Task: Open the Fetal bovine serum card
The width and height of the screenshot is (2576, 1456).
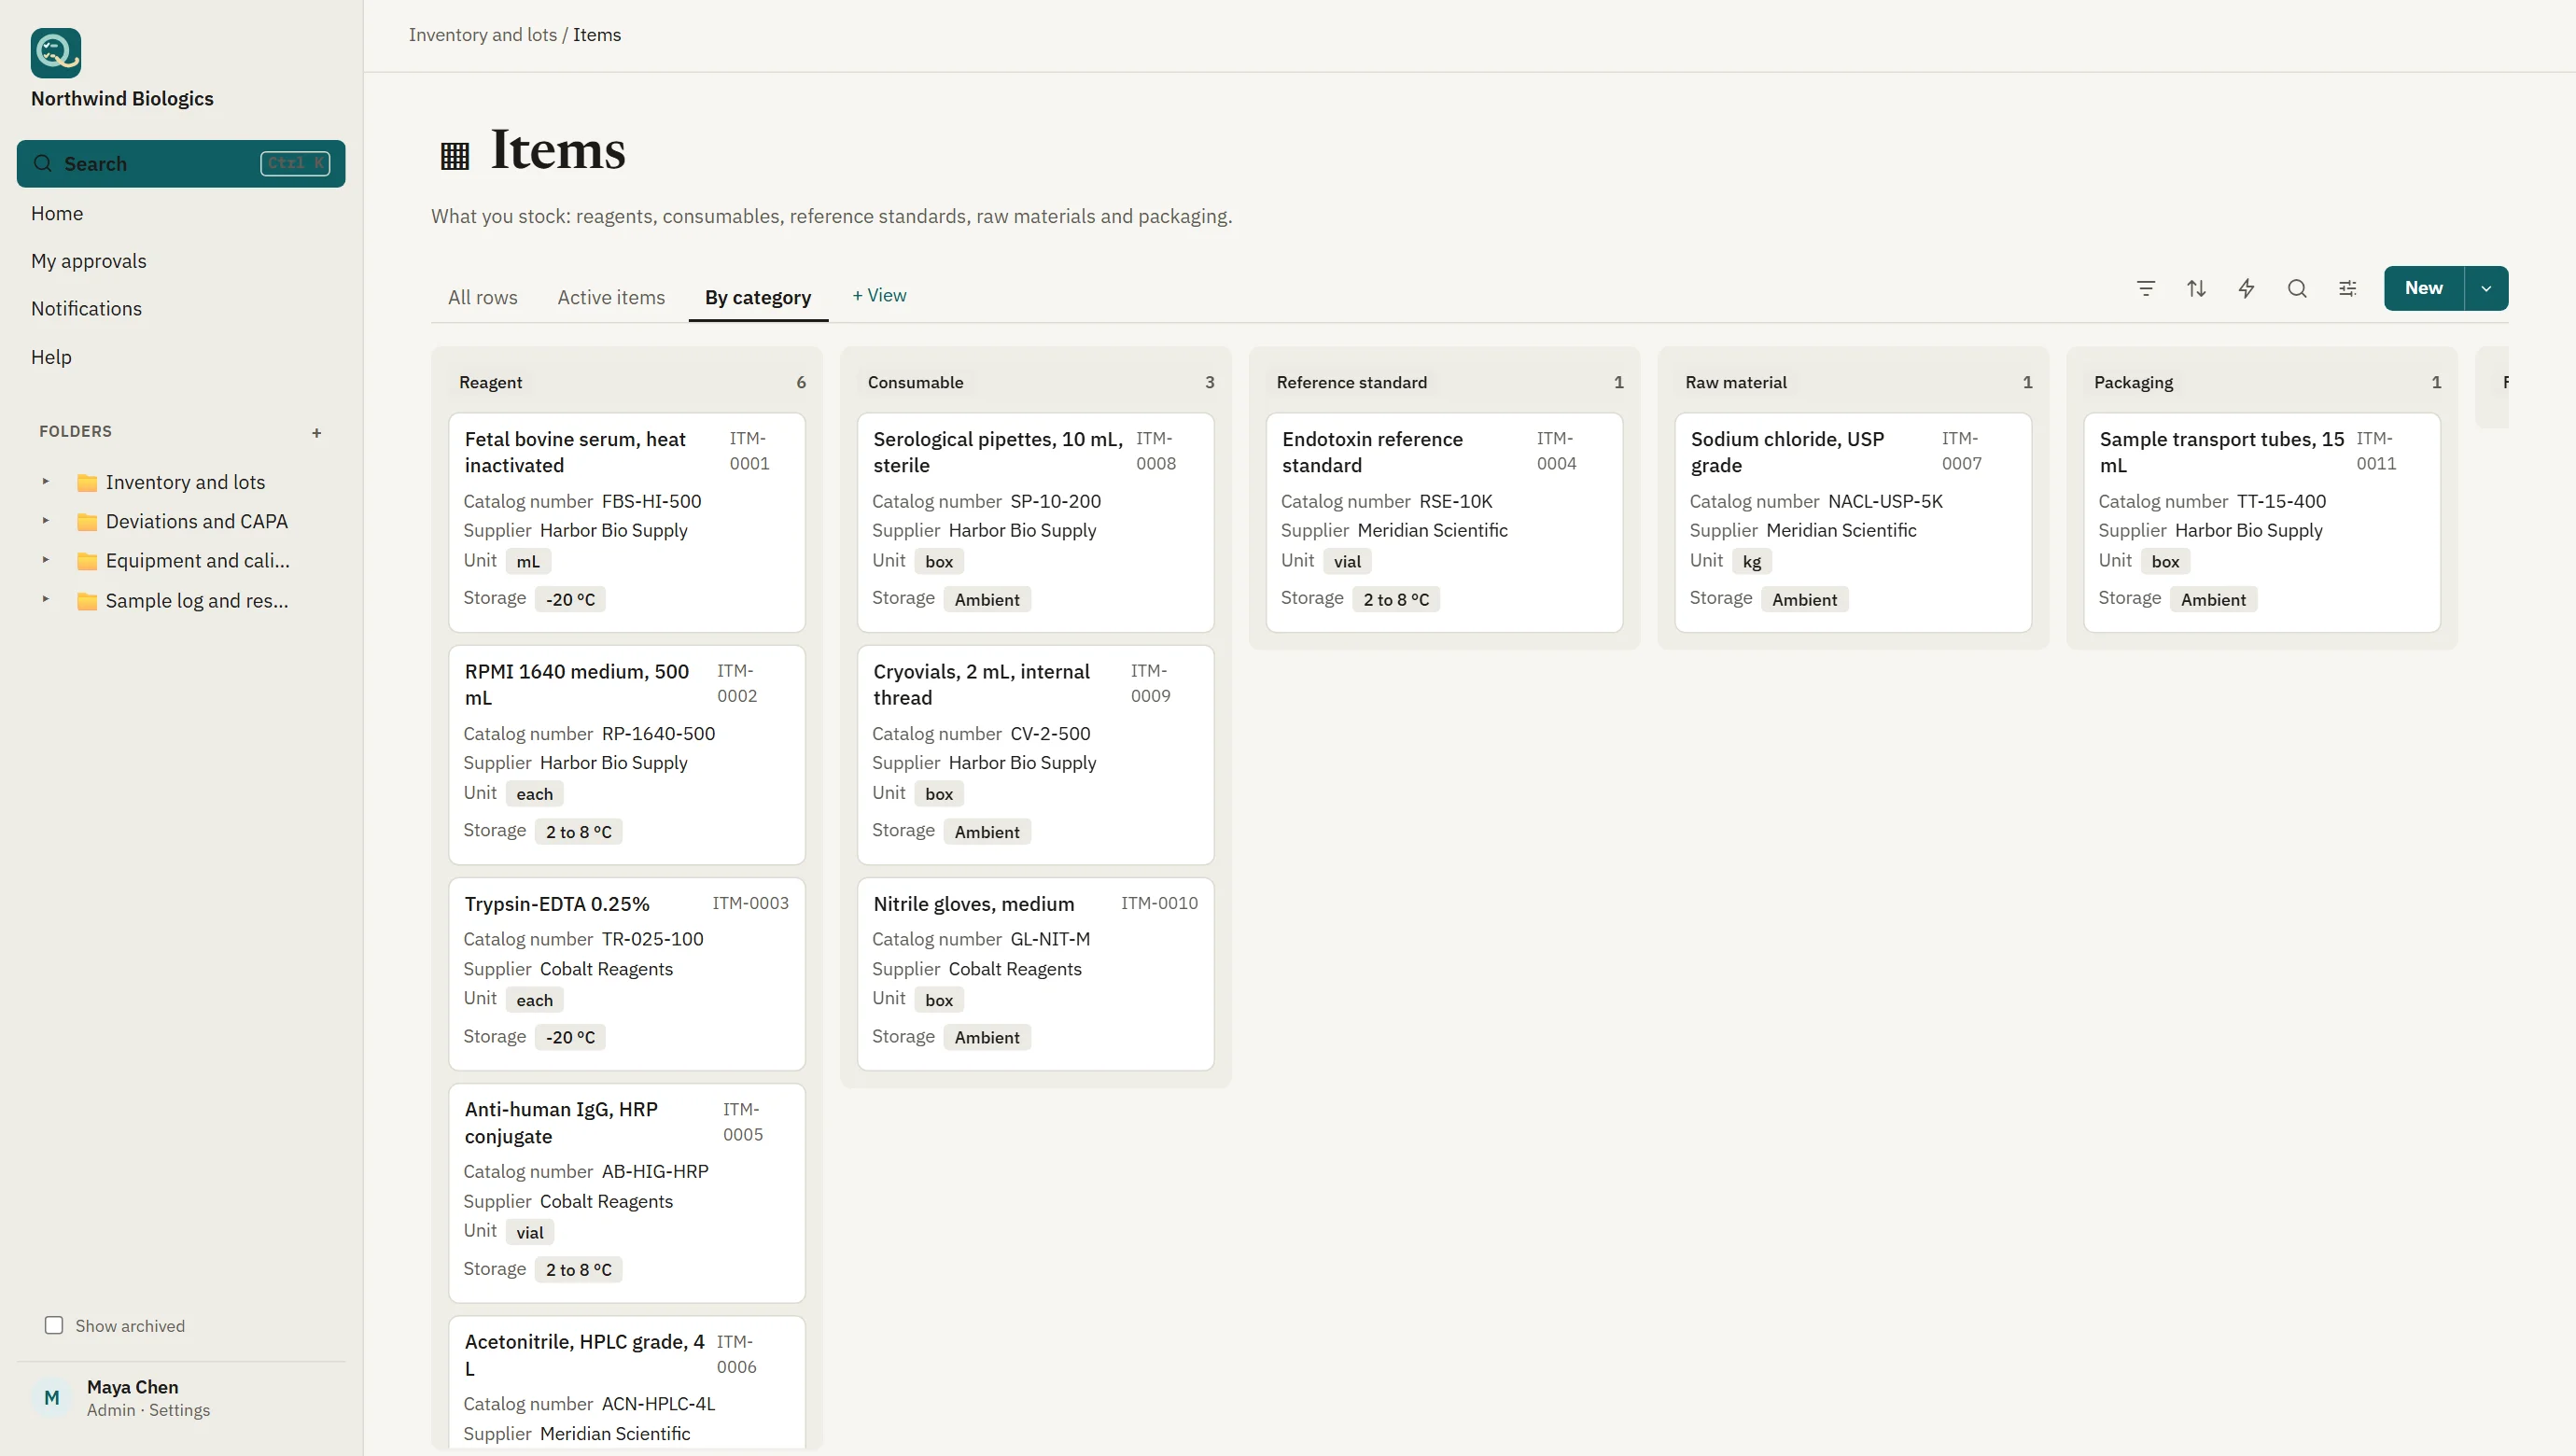Action: click(627, 522)
